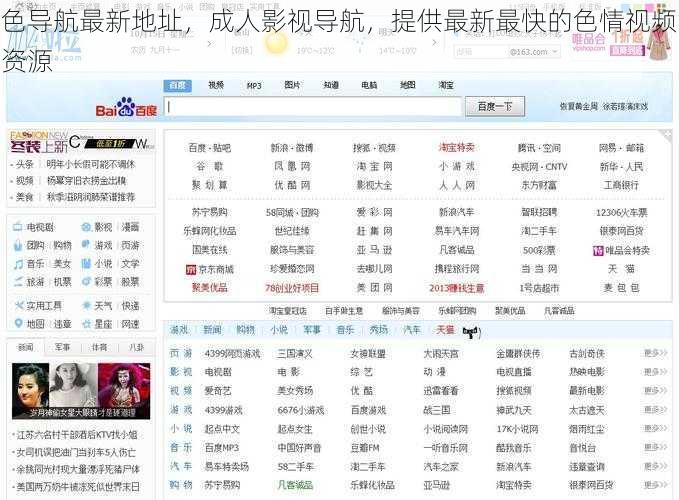Open the 影视 film reel icon
Viewport: 679px width, 500px height.
(86, 227)
